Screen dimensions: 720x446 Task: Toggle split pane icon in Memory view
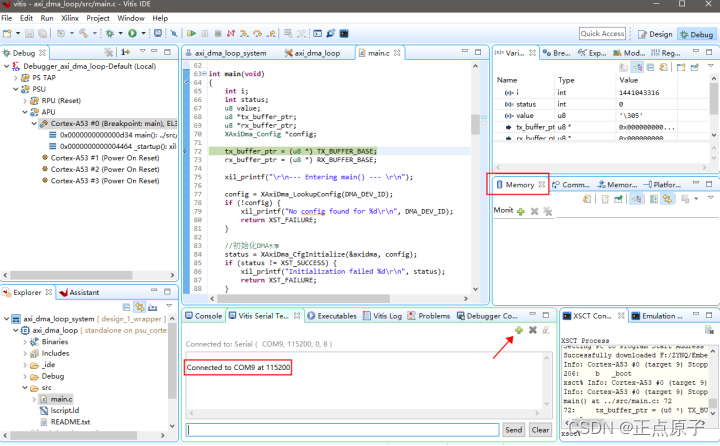click(653, 199)
